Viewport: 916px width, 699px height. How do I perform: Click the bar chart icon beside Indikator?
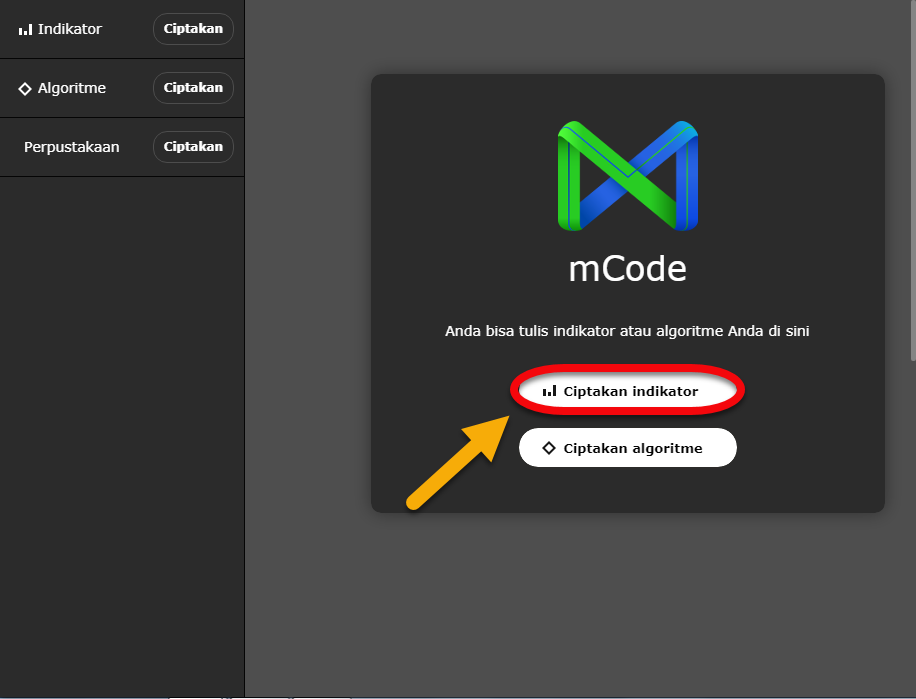pyautogui.click(x=25, y=29)
